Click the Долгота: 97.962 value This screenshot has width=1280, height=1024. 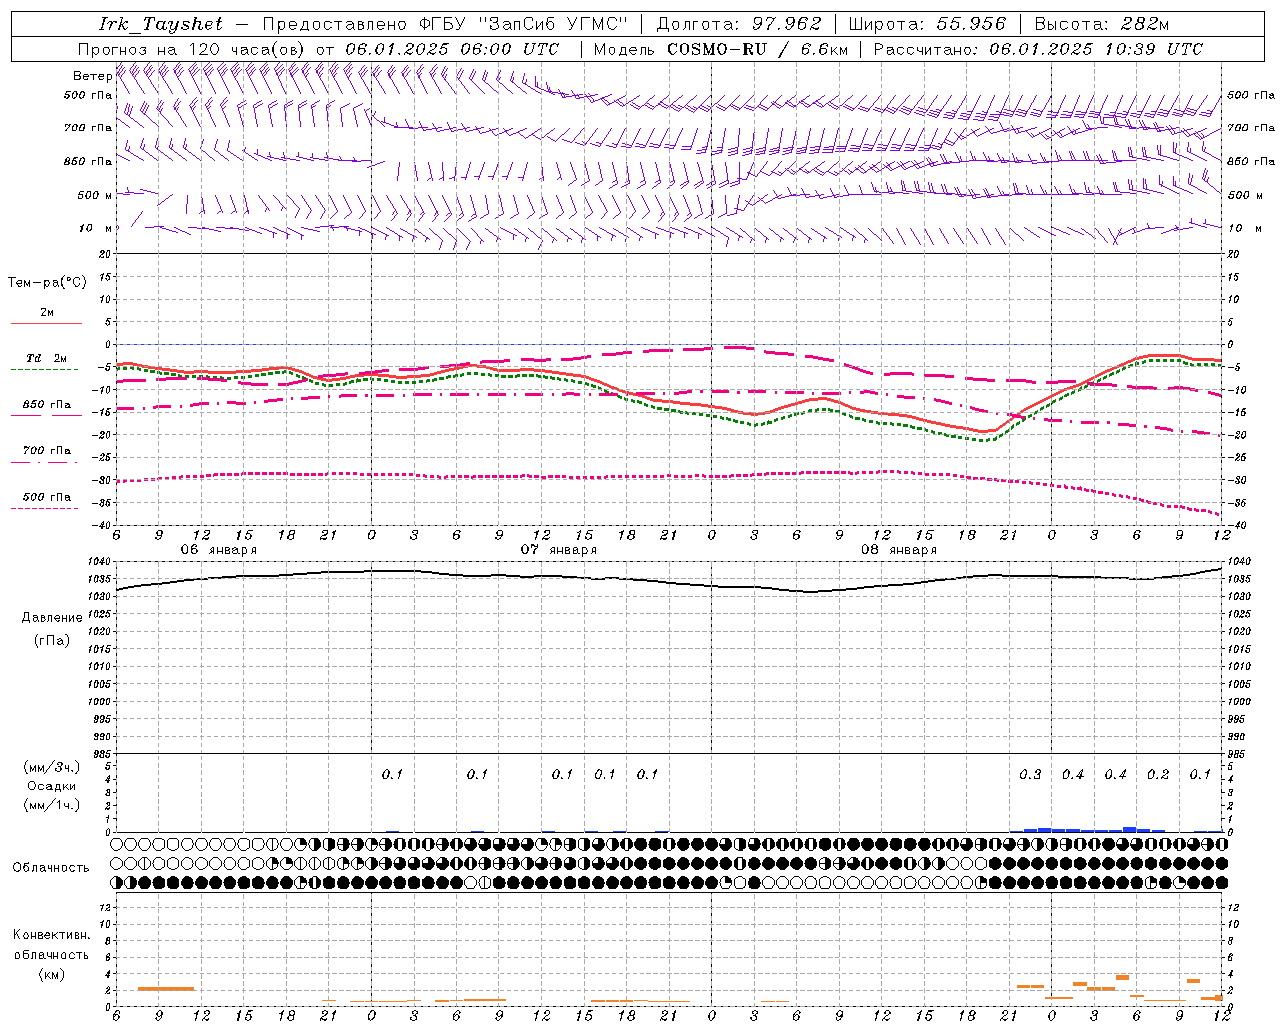pyautogui.click(x=738, y=24)
